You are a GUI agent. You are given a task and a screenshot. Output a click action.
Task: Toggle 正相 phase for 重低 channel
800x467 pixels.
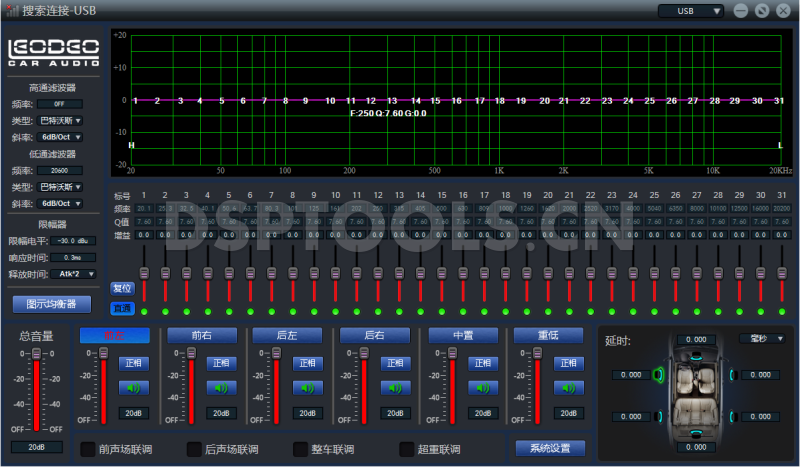click(568, 363)
